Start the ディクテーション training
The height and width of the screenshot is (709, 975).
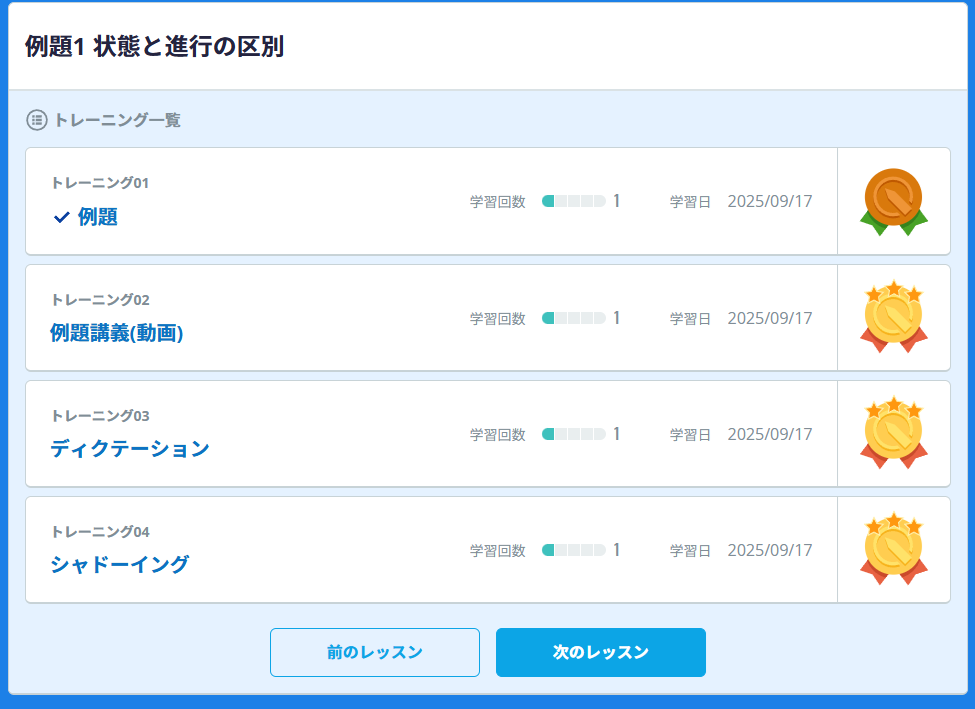pos(130,449)
